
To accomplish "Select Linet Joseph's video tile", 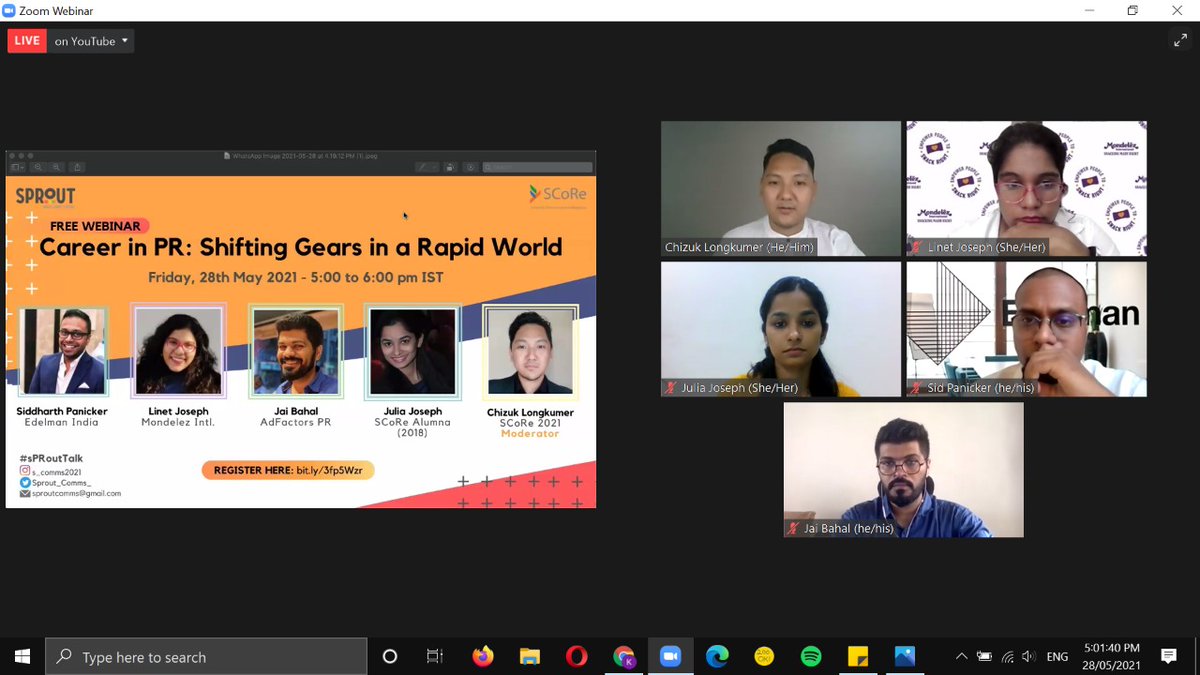I will point(1026,188).
